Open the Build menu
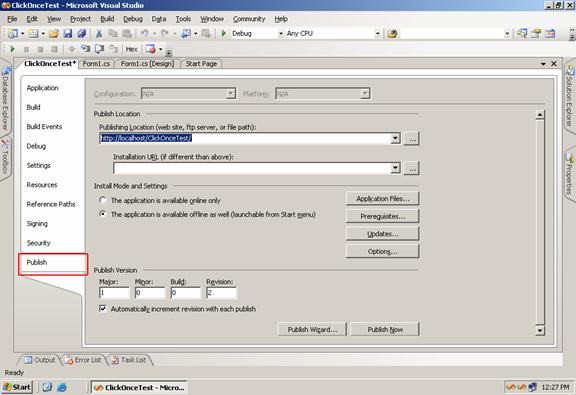The width and height of the screenshot is (576, 395). coord(107,19)
